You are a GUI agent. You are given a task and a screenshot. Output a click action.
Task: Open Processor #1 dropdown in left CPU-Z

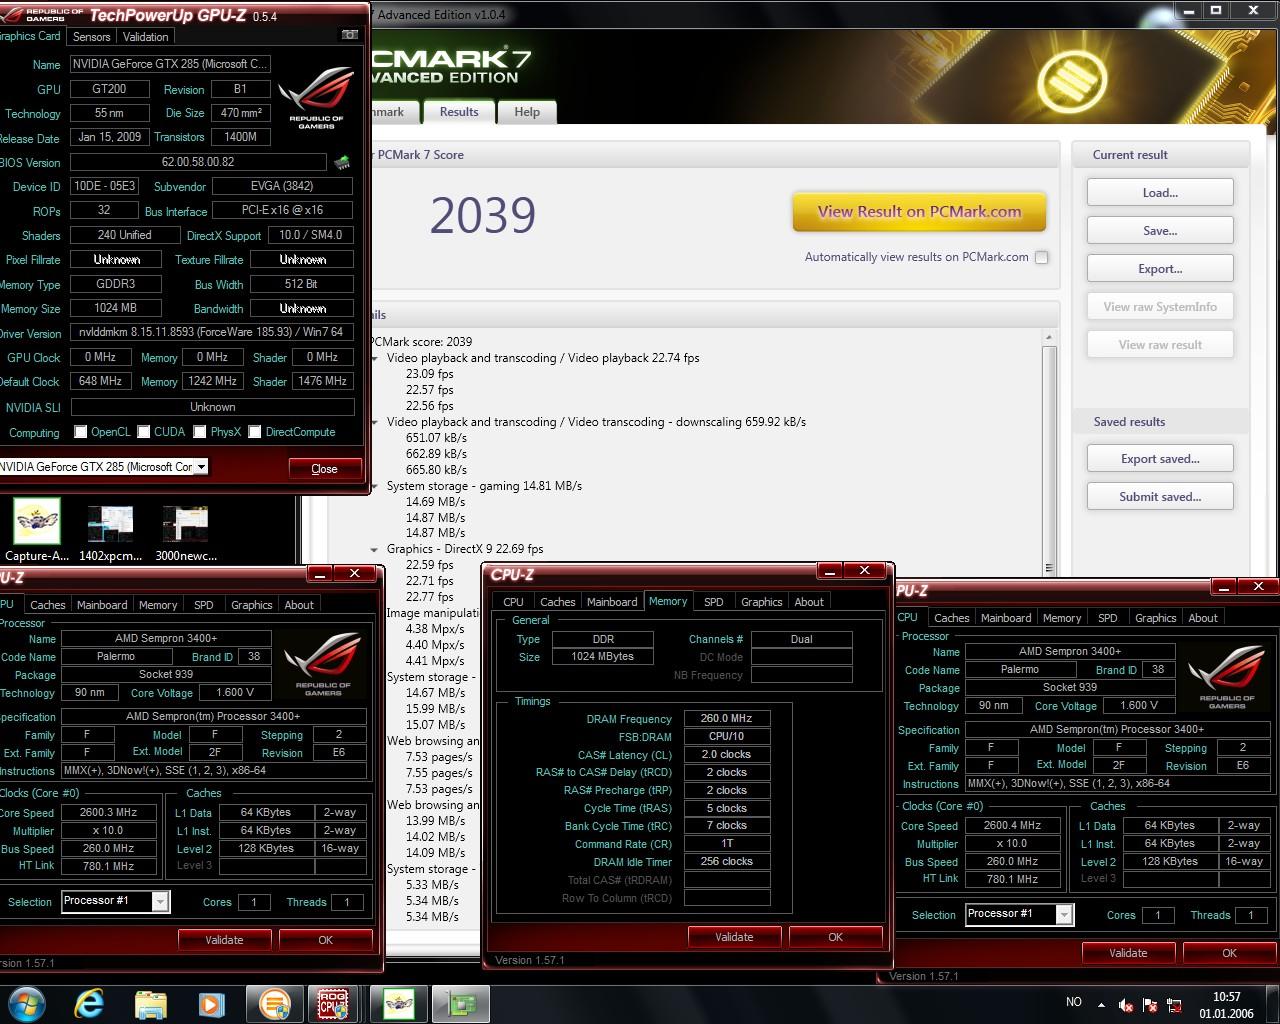[160, 901]
